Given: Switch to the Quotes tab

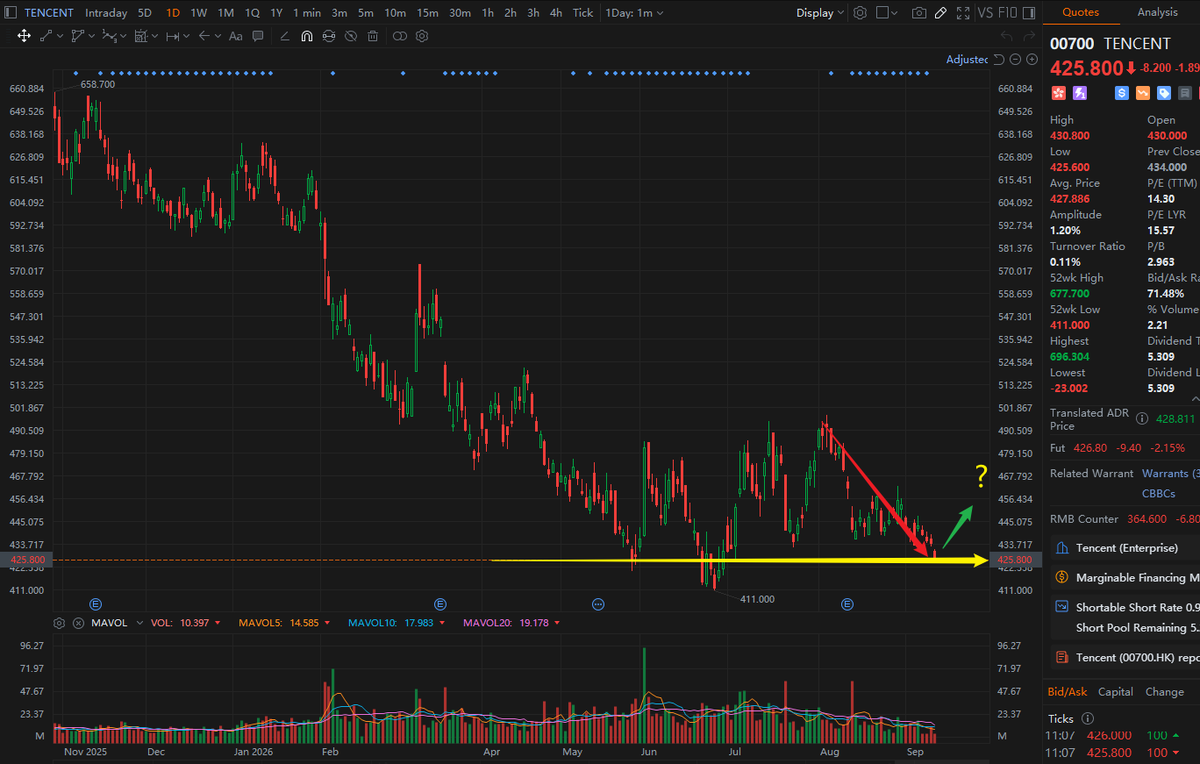Looking at the screenshot, I should tap(1080, 12).
